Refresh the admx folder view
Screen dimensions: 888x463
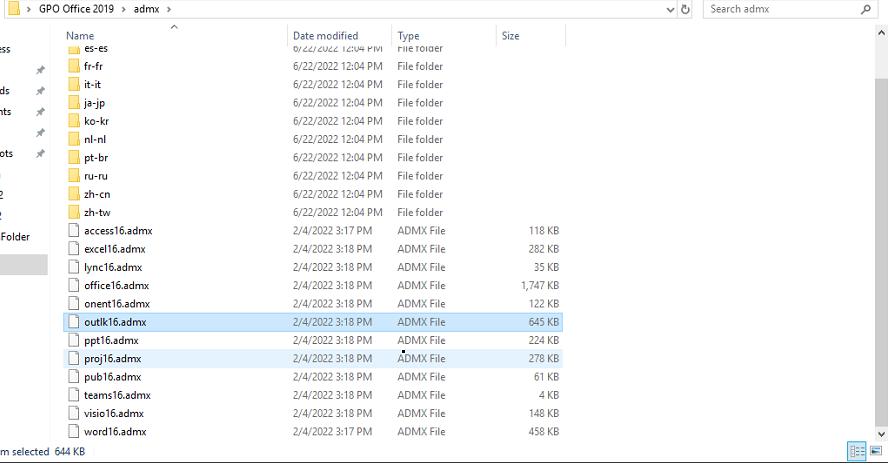tap(685, 9)
